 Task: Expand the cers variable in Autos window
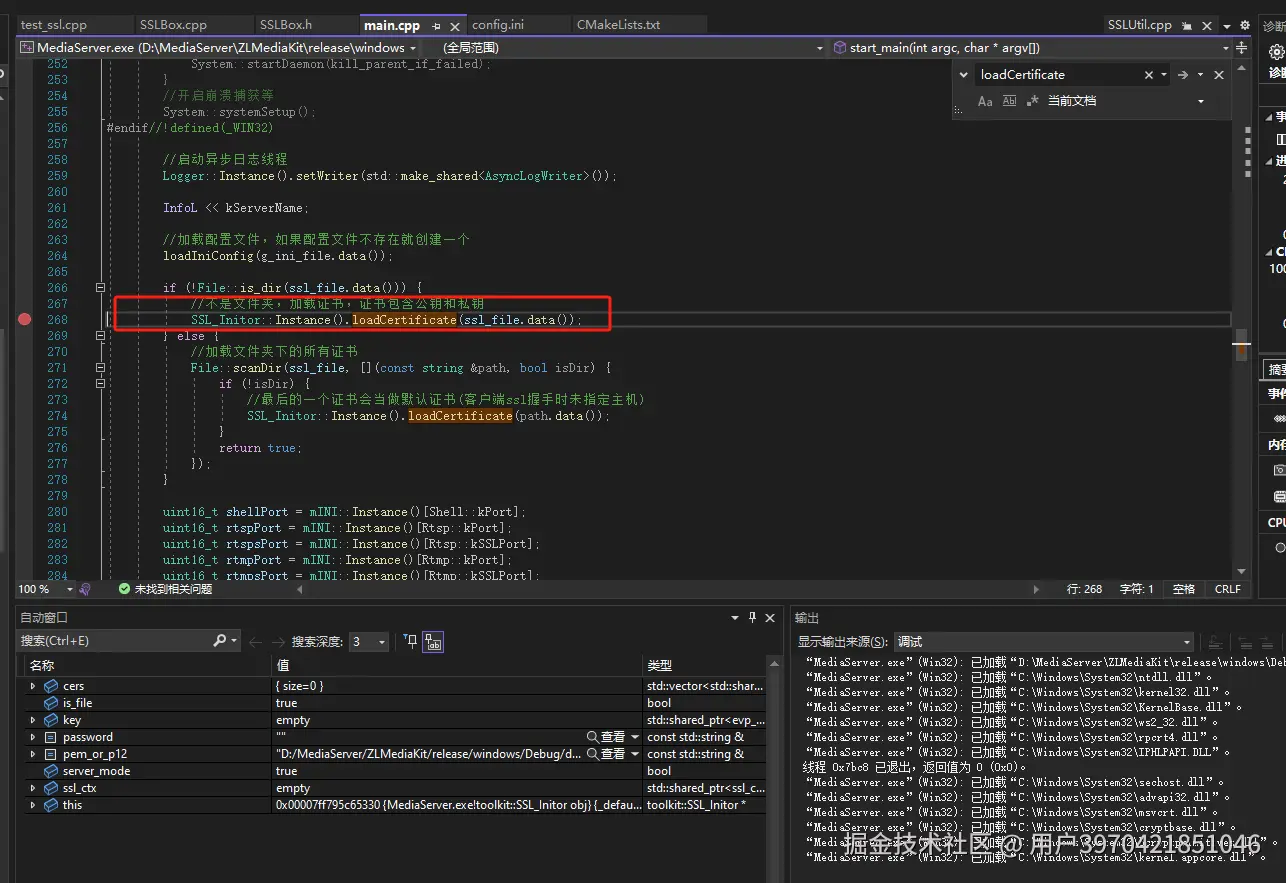pos(33,686)
